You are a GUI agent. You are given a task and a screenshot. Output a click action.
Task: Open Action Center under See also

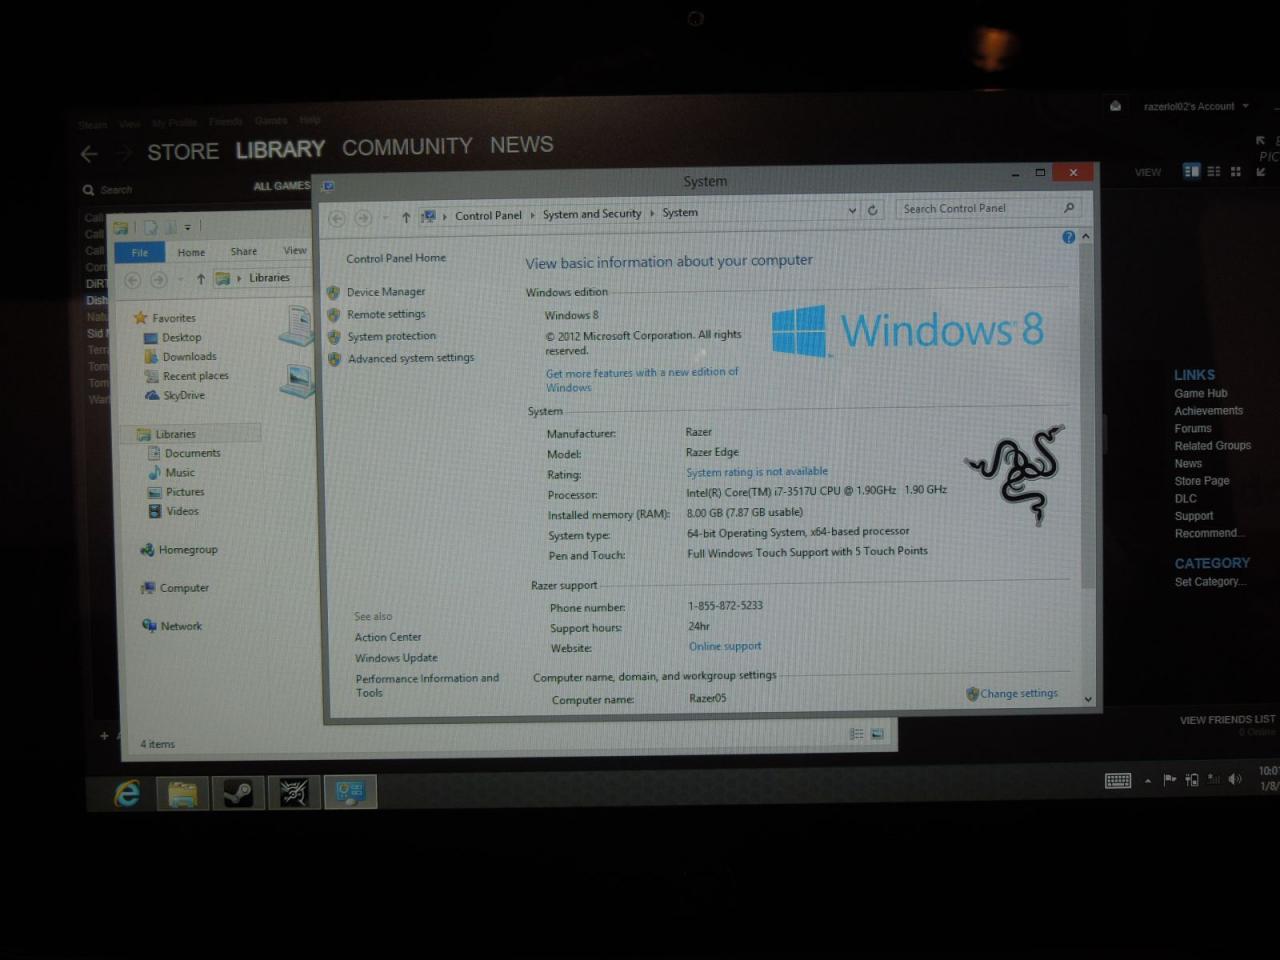coord(388,637)
